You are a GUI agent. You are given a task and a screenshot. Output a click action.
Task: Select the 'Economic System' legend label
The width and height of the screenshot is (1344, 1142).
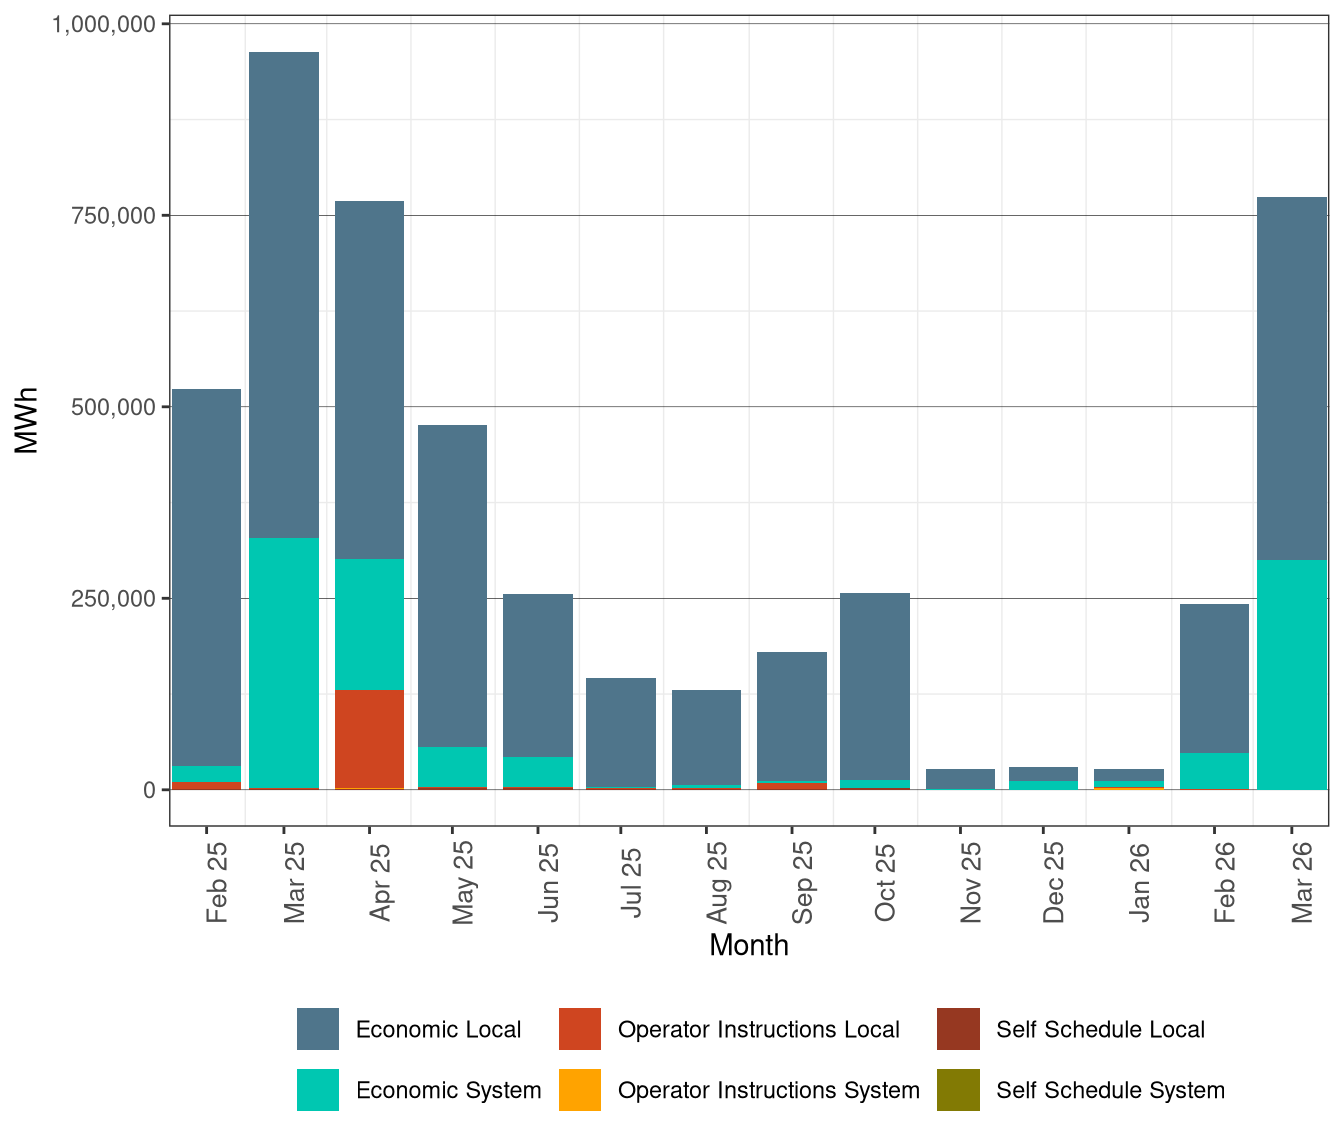(x=448, y=1091)
